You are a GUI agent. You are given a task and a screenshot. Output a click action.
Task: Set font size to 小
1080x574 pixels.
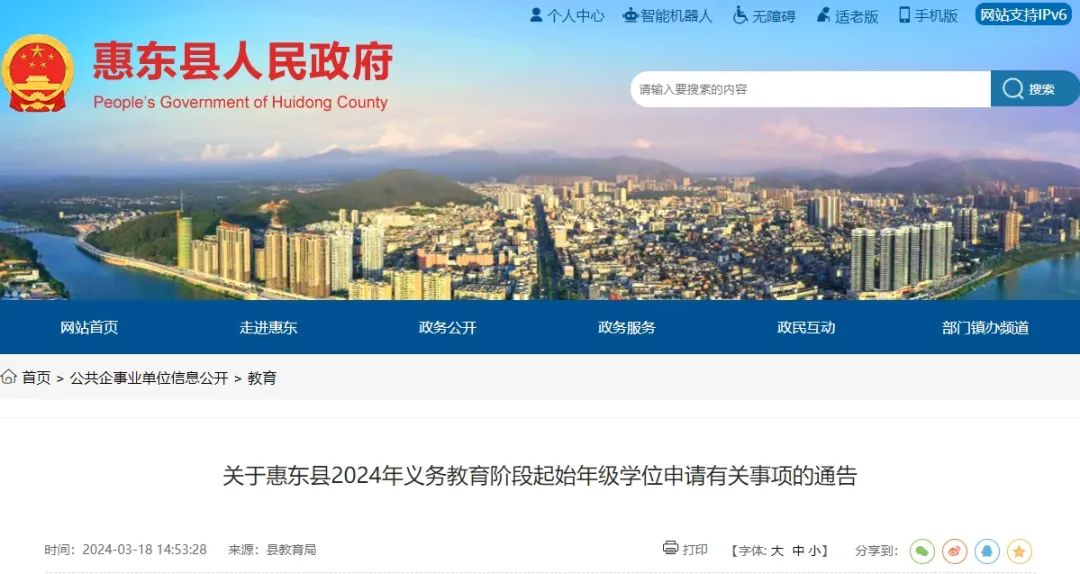pos(816,551)
